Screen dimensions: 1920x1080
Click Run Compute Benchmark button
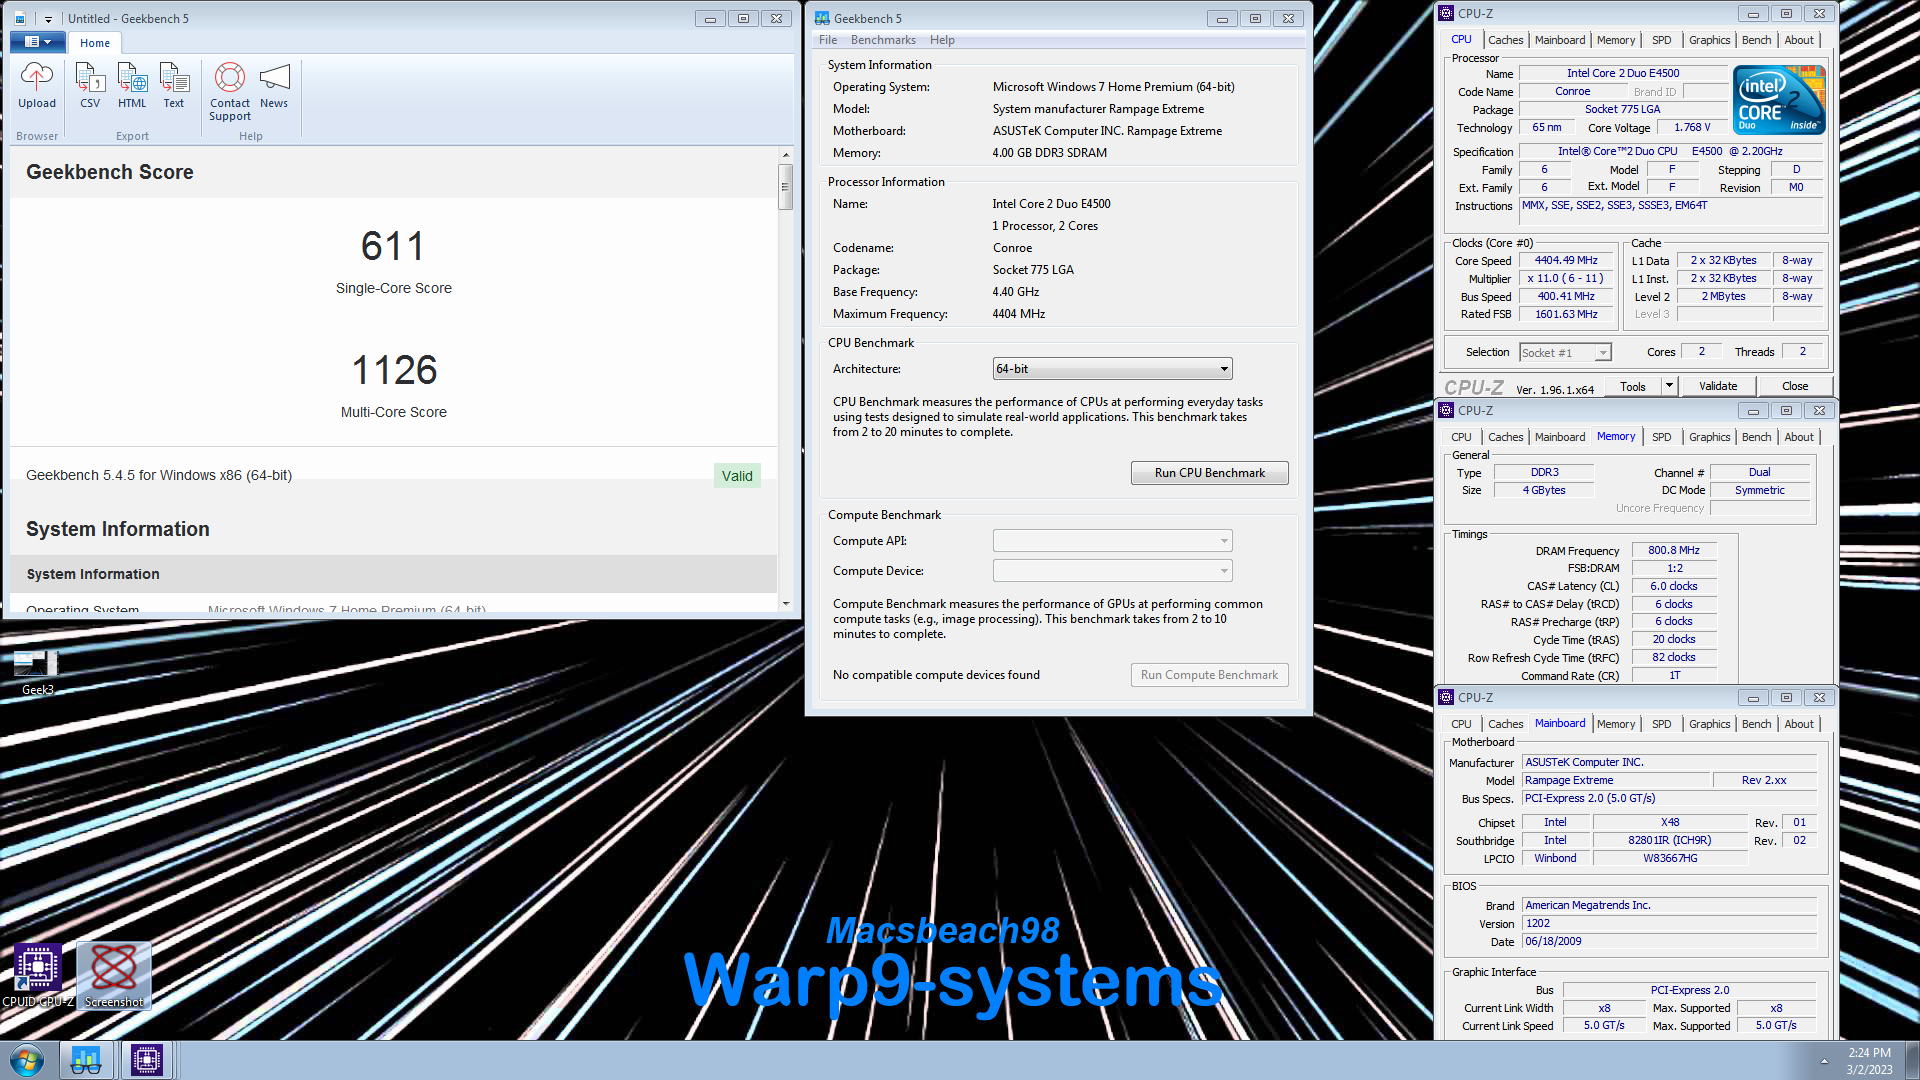1209,675
